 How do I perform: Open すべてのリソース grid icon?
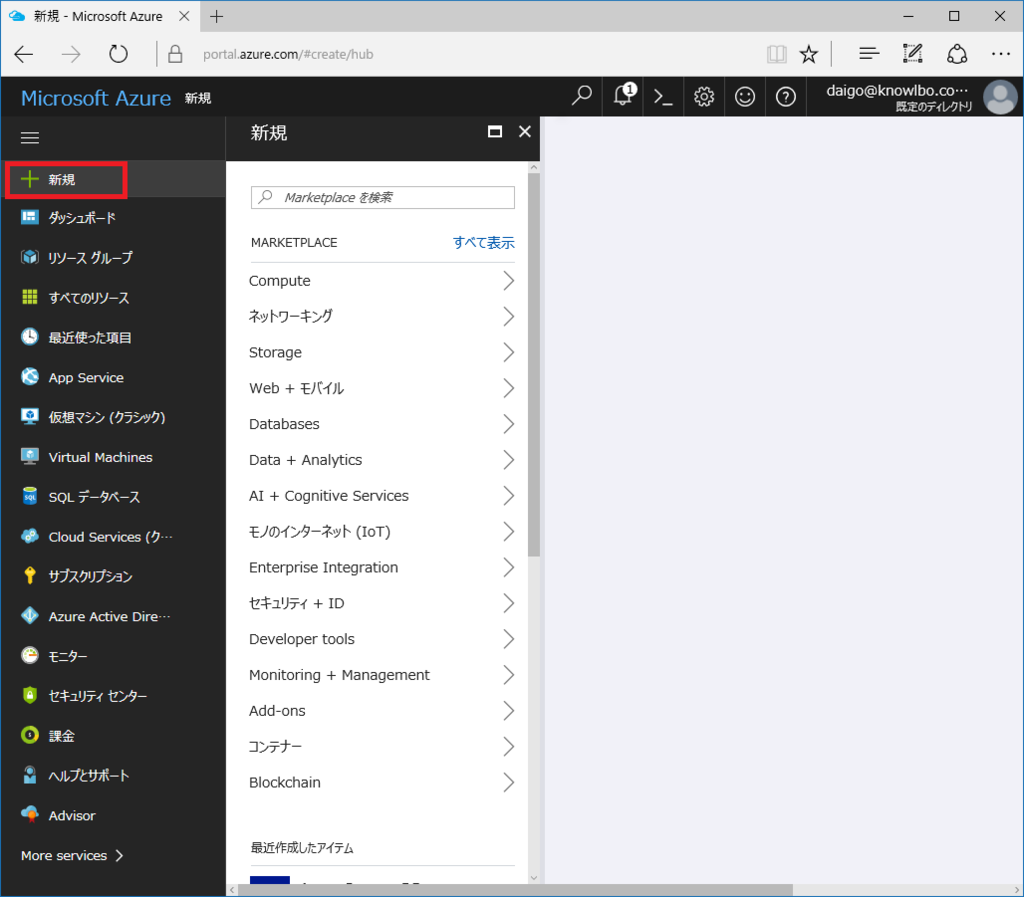click(29, 297)
